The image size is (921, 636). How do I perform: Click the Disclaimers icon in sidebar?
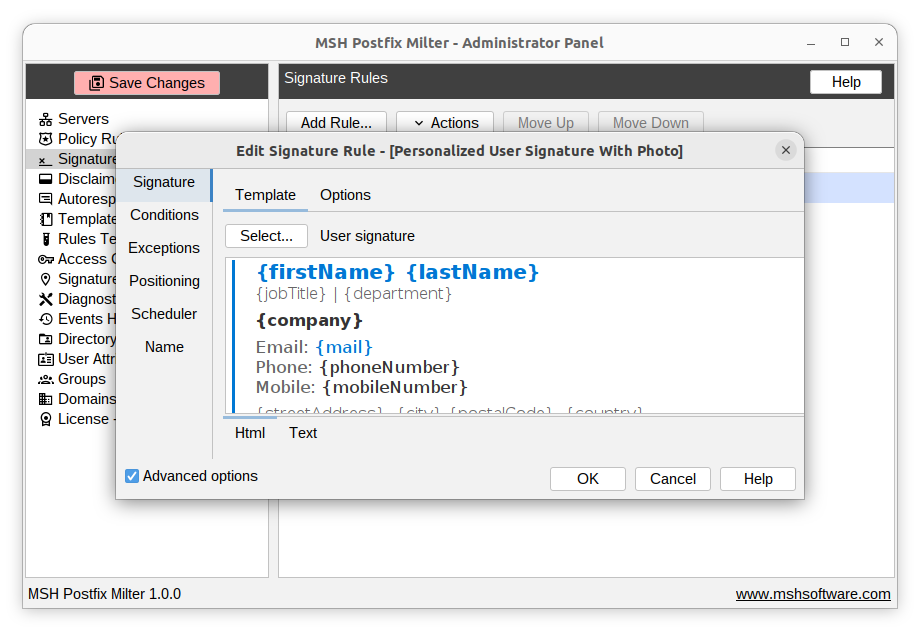click(45, 179)
